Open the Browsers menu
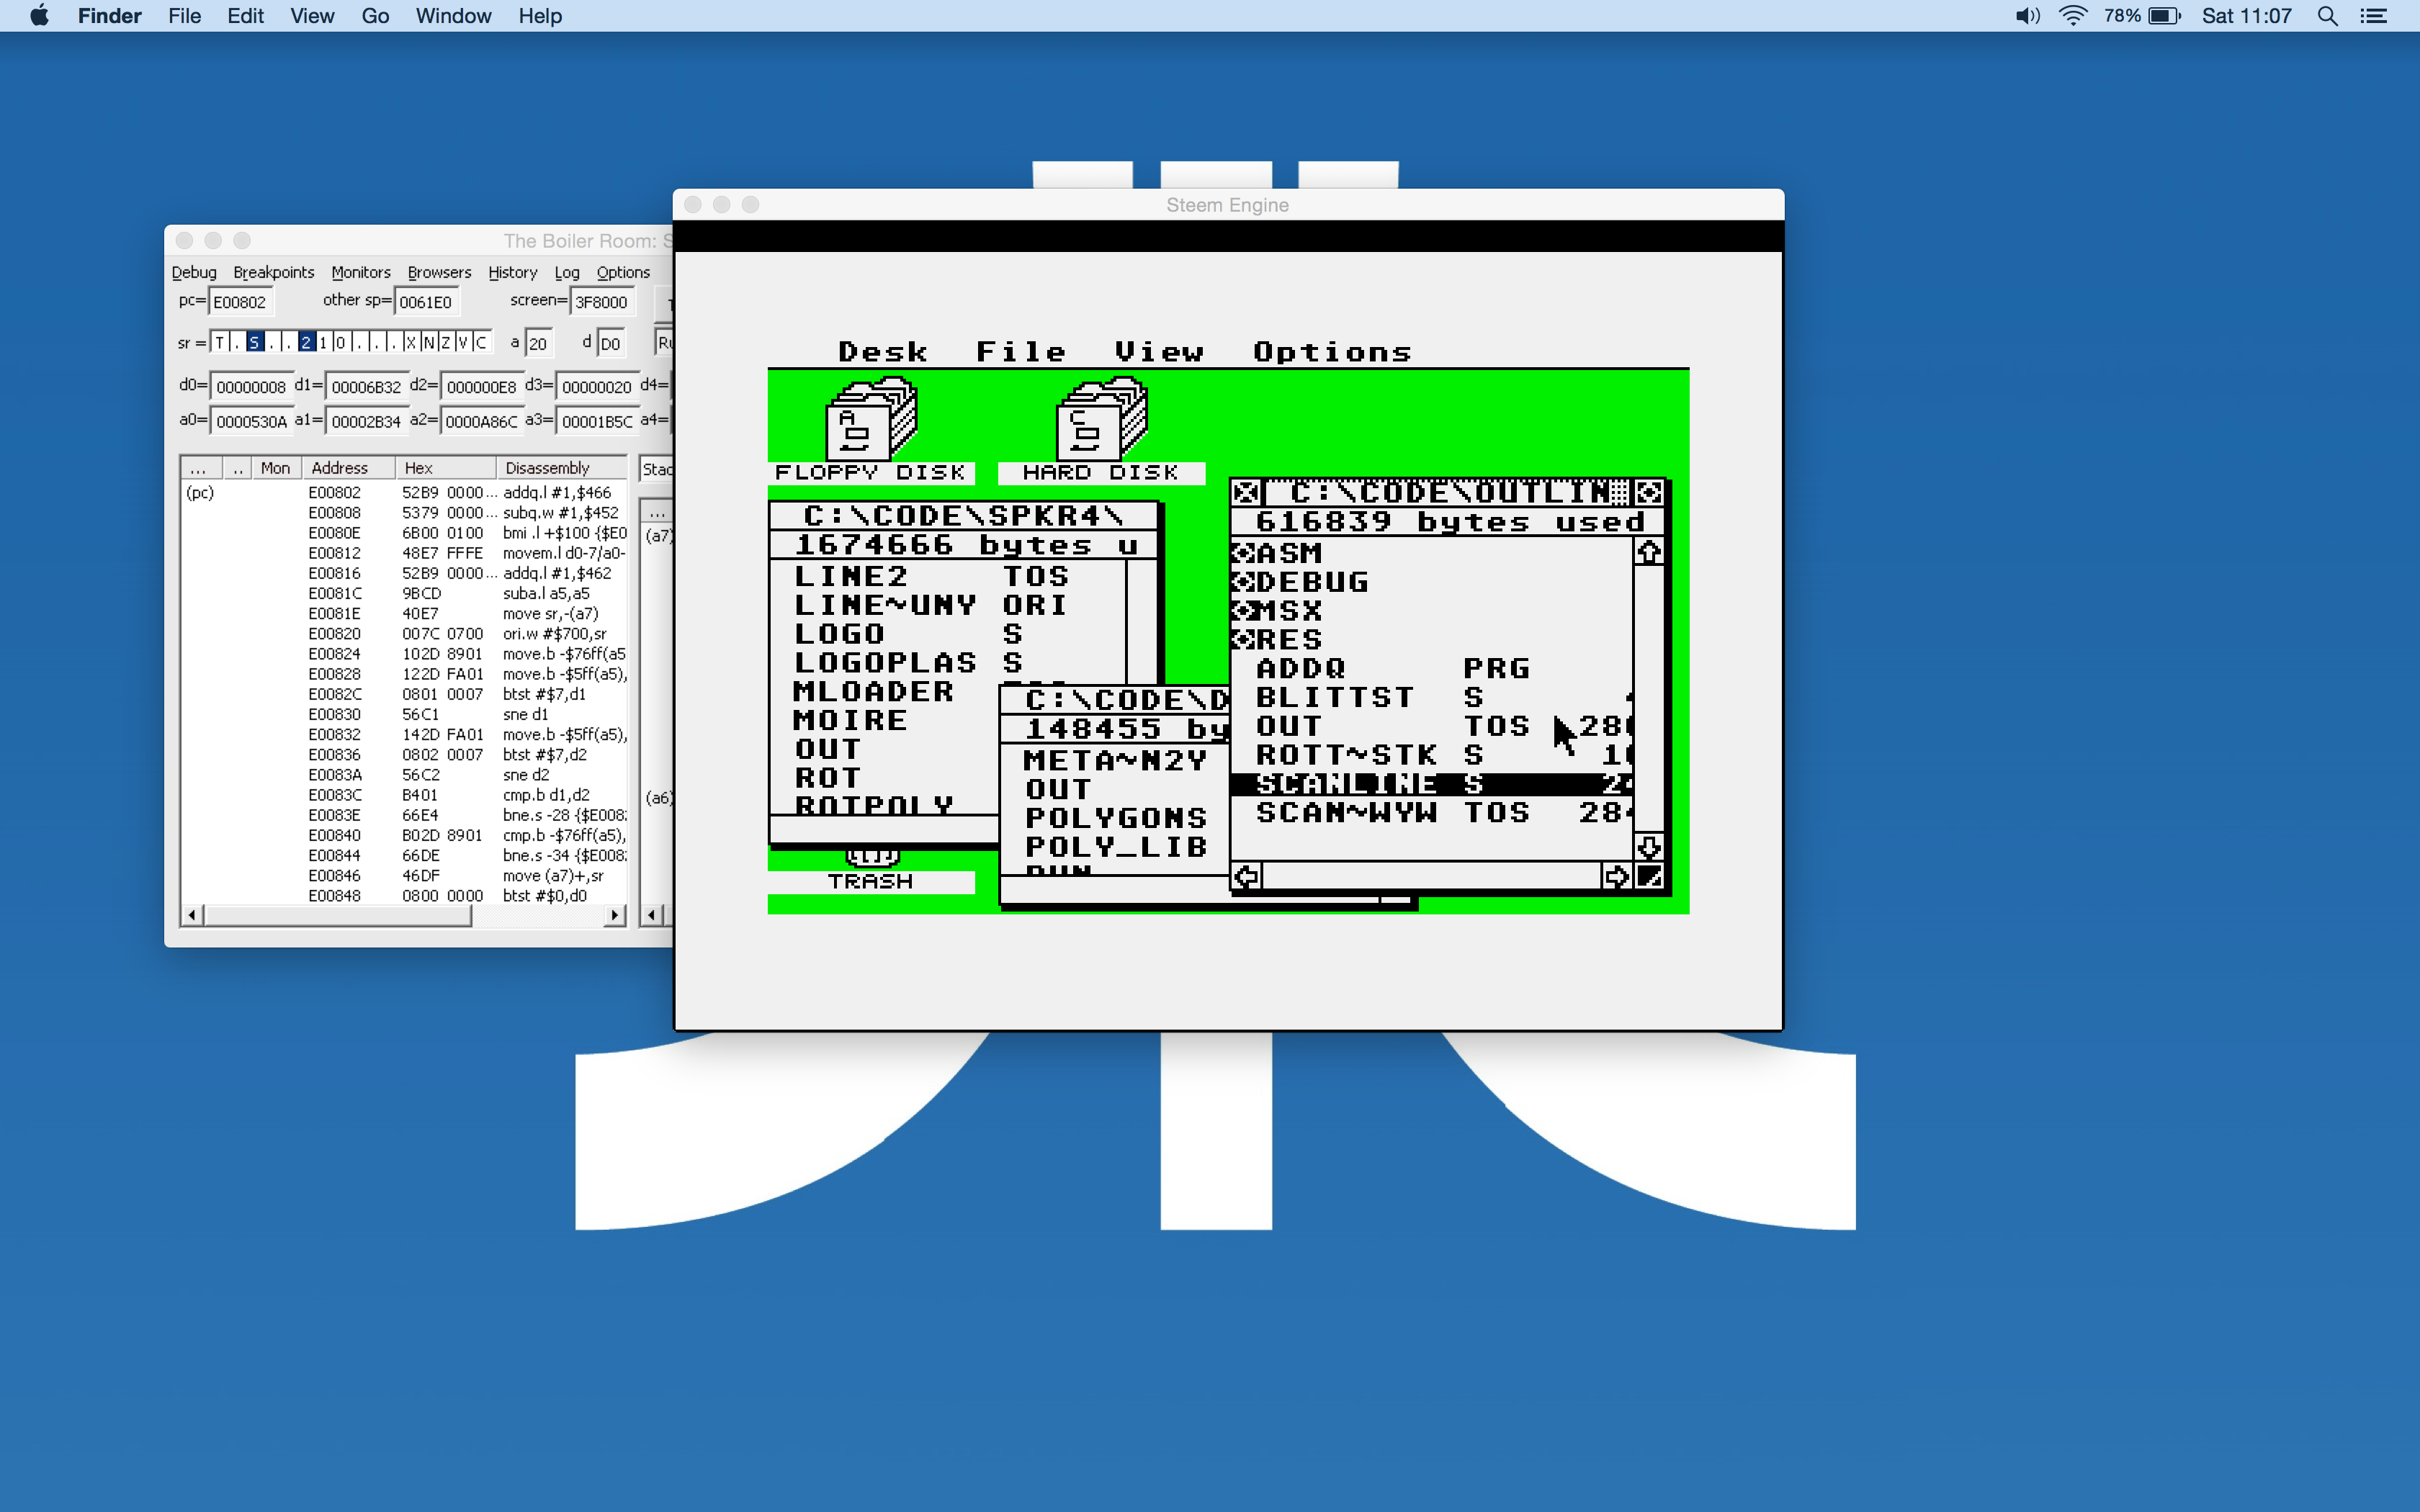 coord(439,272)
